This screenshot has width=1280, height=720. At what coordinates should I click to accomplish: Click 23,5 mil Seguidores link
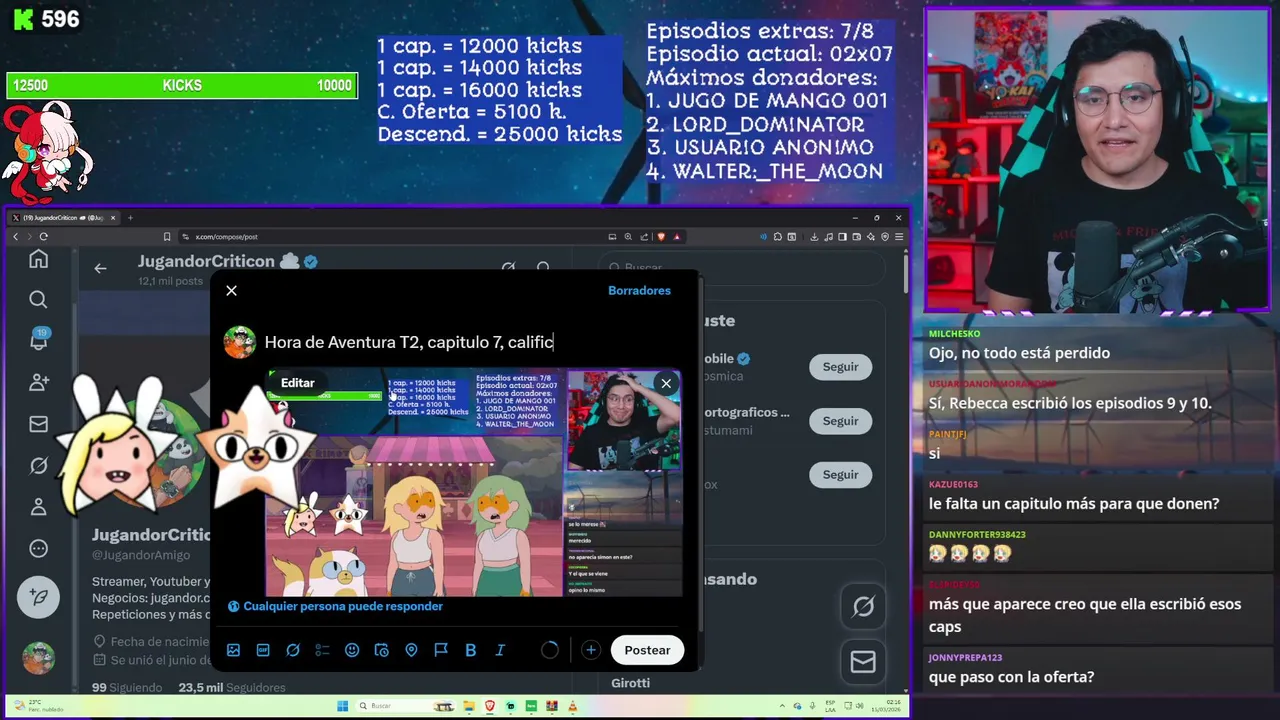[232, 688]
